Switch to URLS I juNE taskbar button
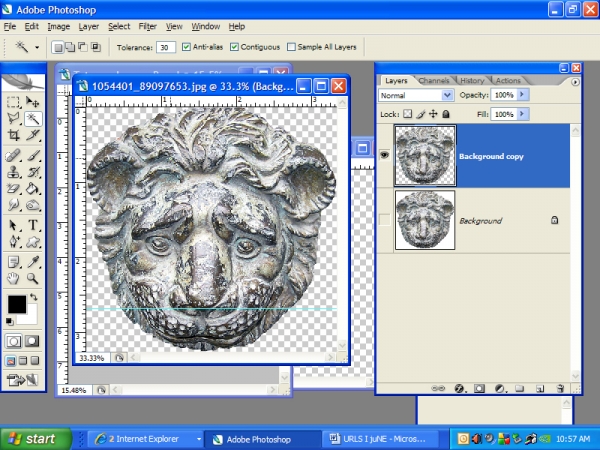This screenshot has height=450, width=600. click(380, 439)
